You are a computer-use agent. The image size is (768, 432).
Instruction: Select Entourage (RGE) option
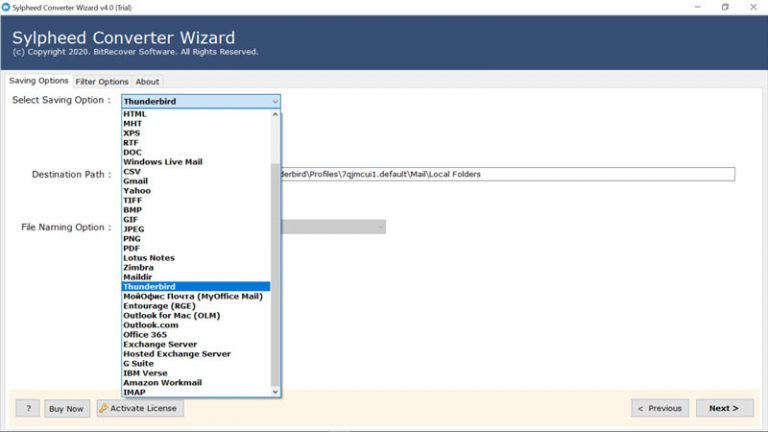pos(196,306)
